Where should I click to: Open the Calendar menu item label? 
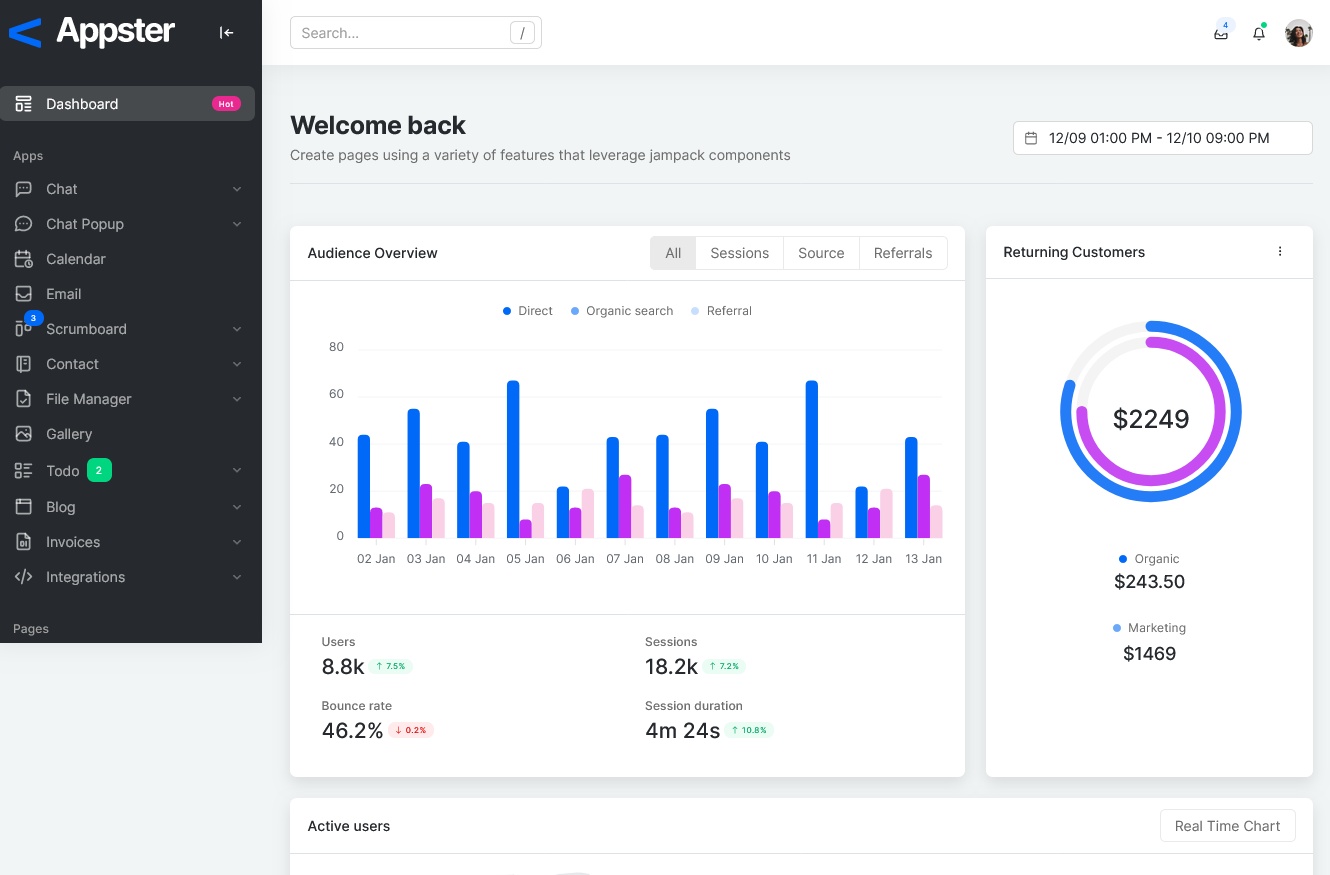coord(76,259)
